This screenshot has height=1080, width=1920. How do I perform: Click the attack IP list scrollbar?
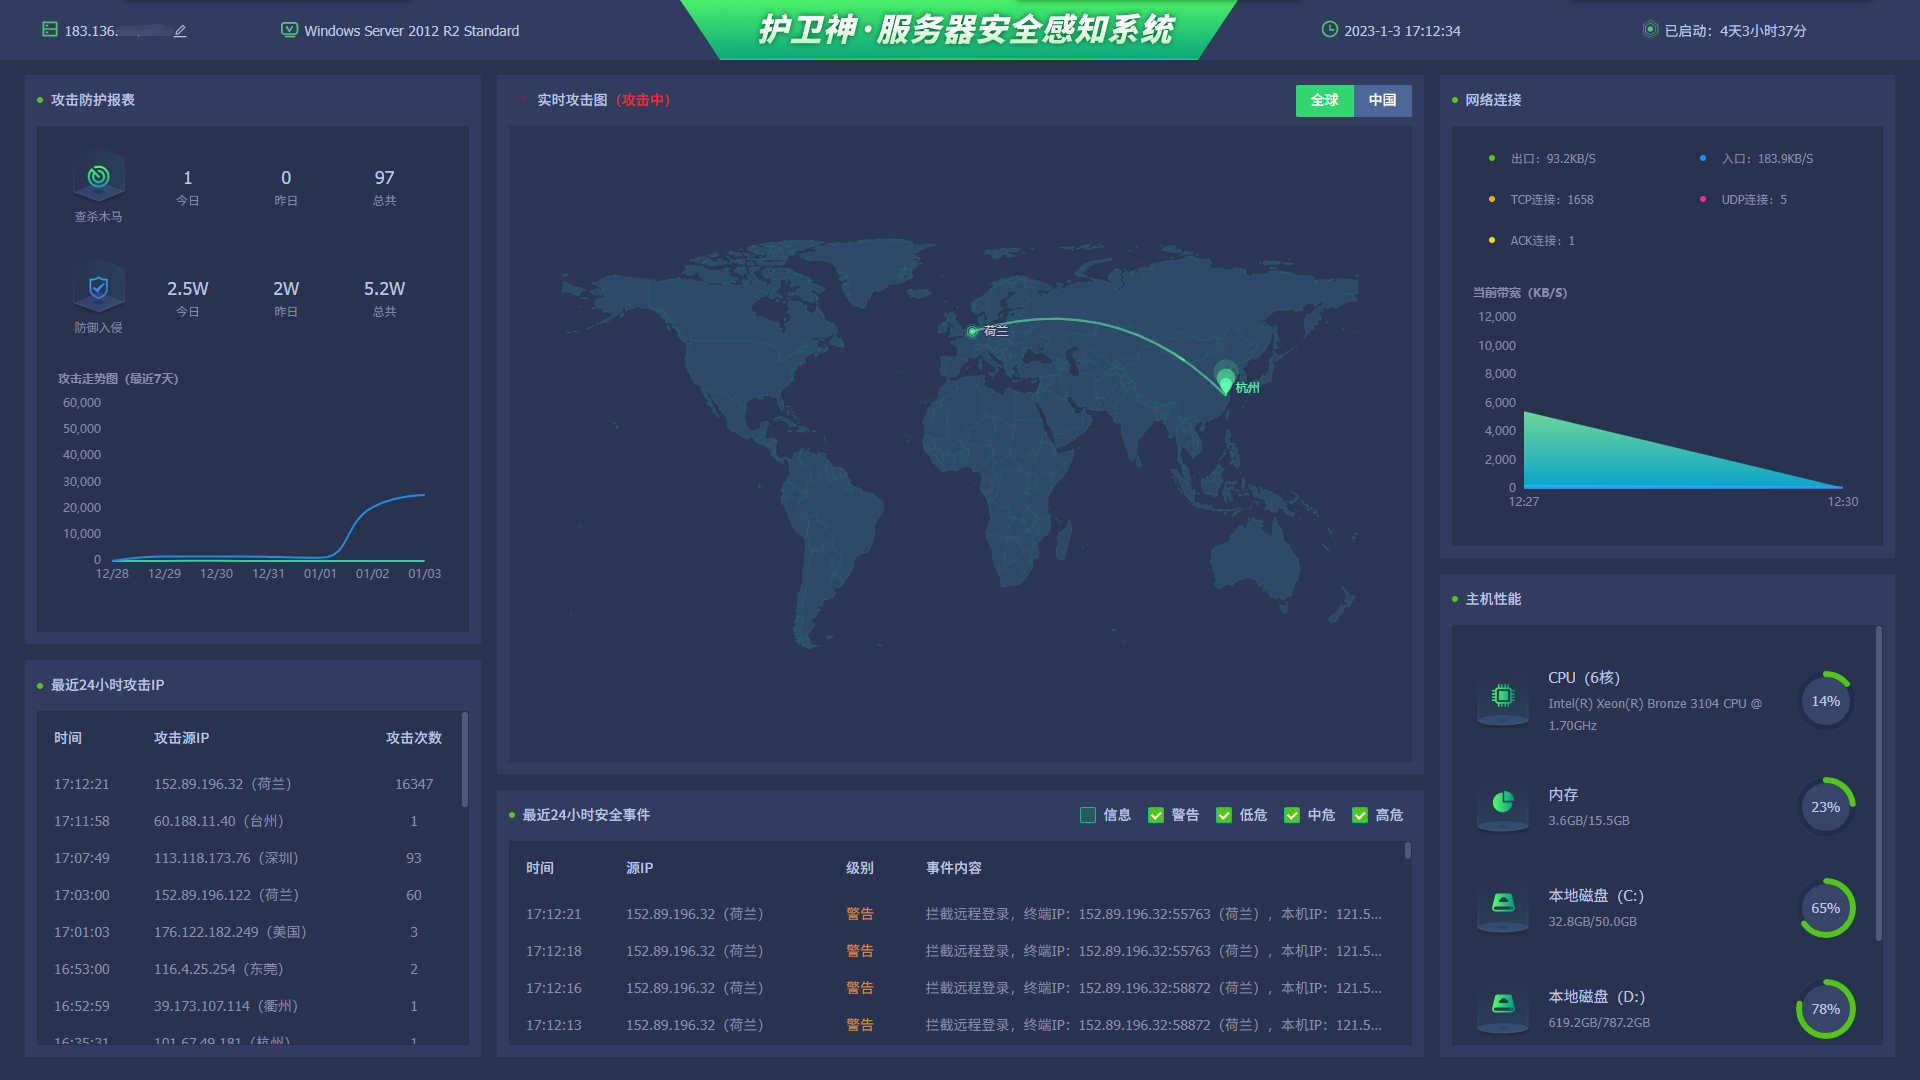(465, 760)
